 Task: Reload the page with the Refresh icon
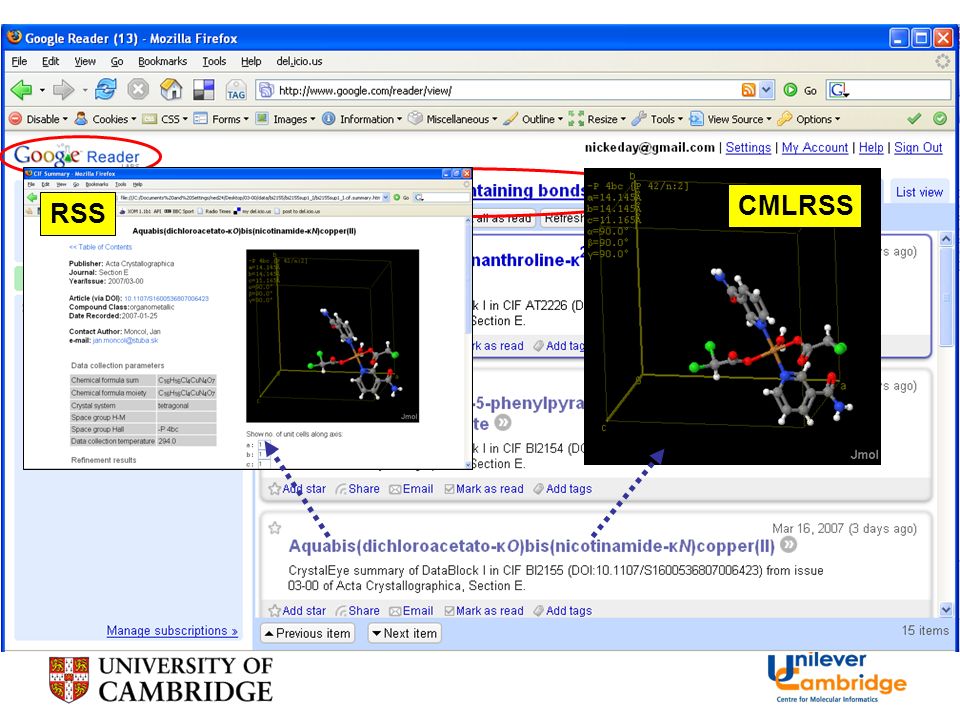tap(106, 89)
